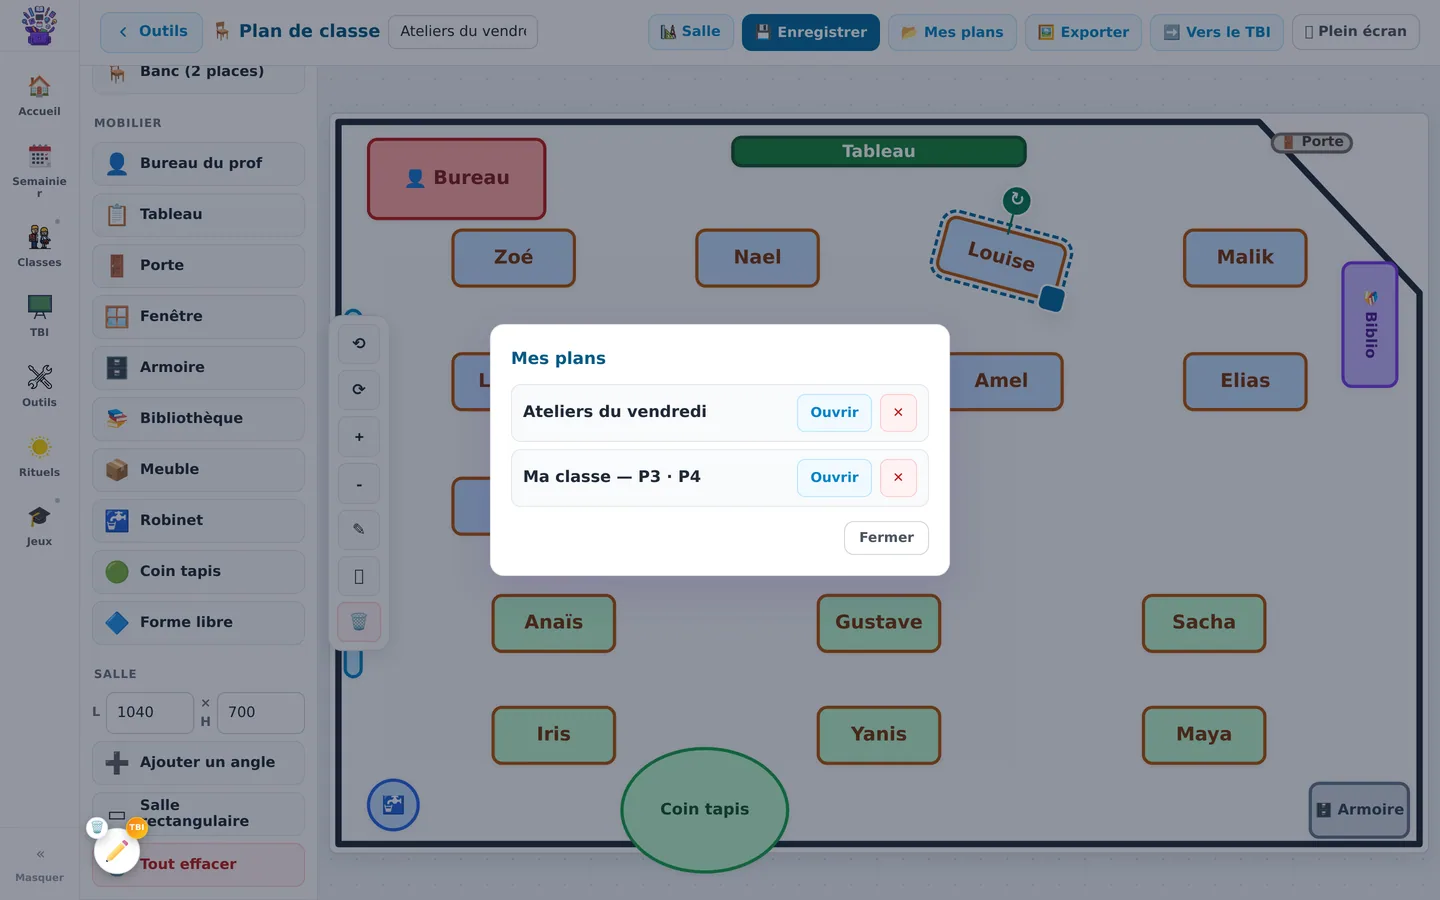Select Gustave's desk
This screenshot has height=900, width=1440.
coord(879,623)
